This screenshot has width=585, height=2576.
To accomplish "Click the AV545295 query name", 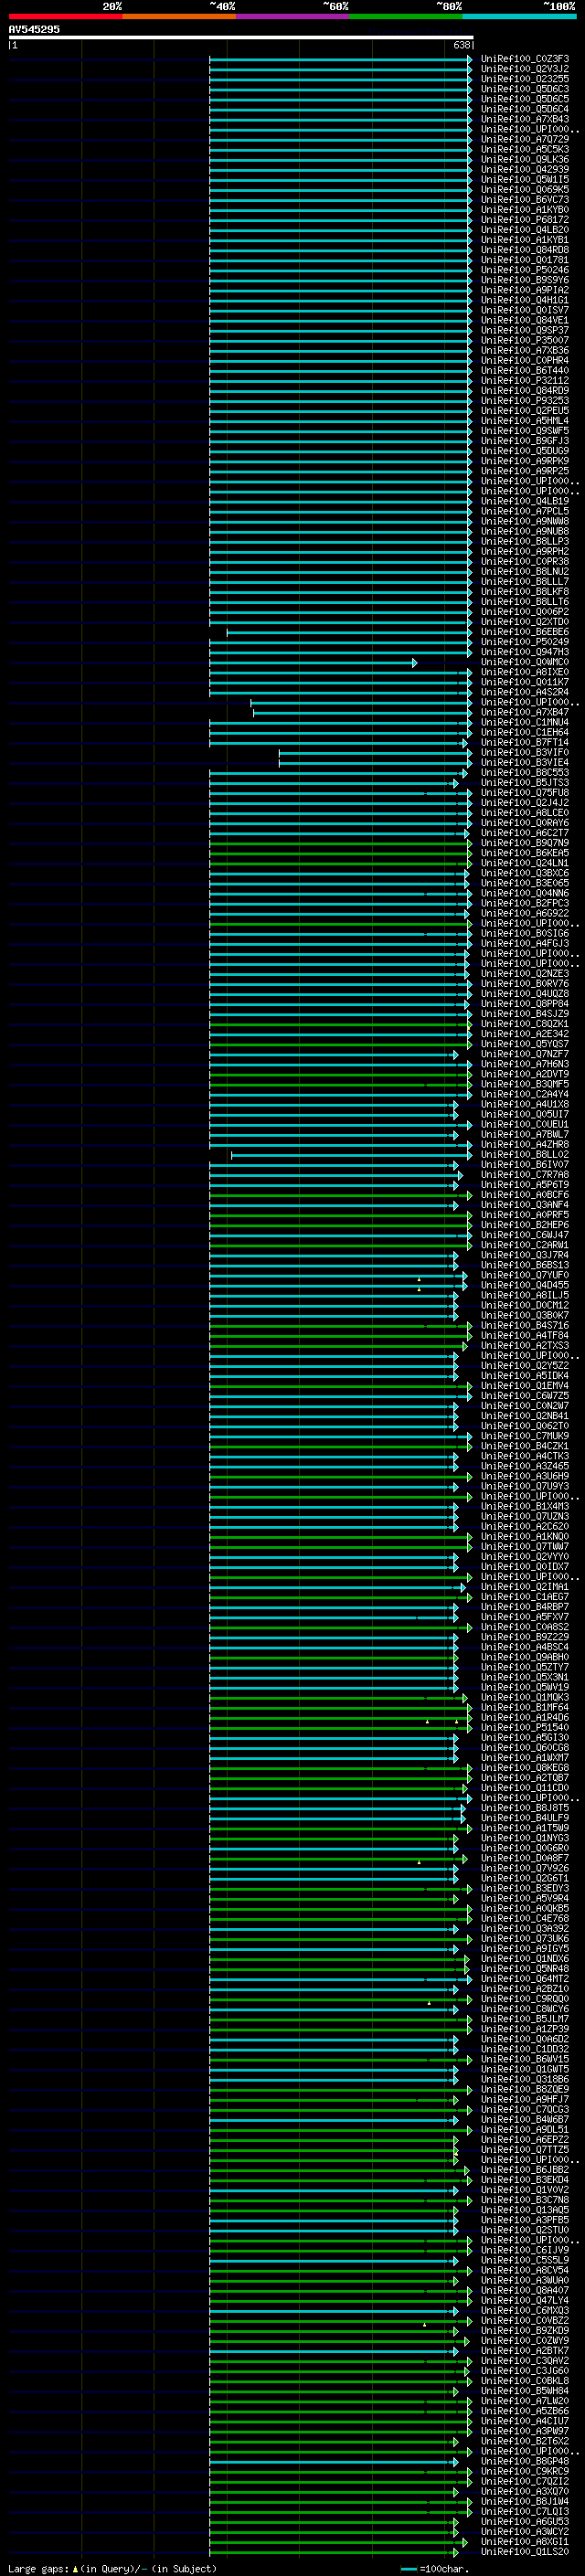I will [x=34, y=29].
